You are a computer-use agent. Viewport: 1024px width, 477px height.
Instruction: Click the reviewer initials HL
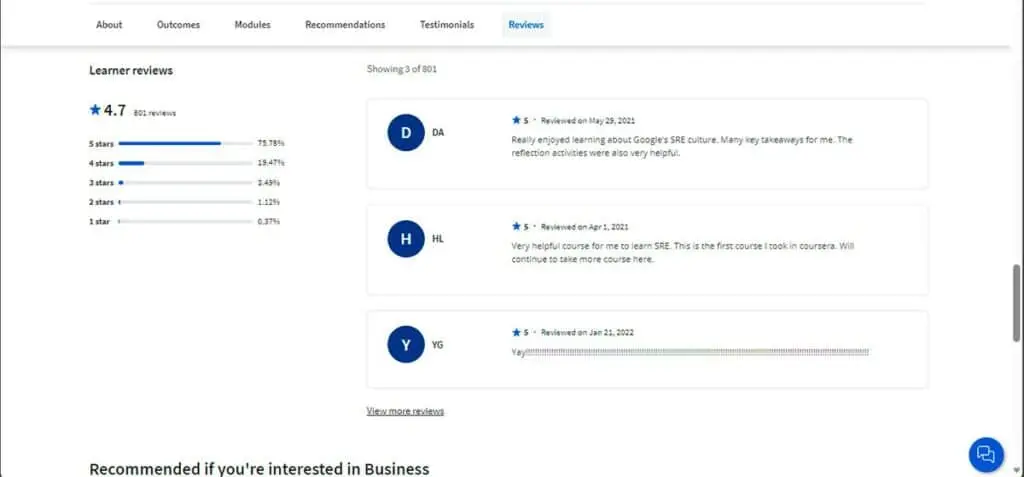pos(438,238)
